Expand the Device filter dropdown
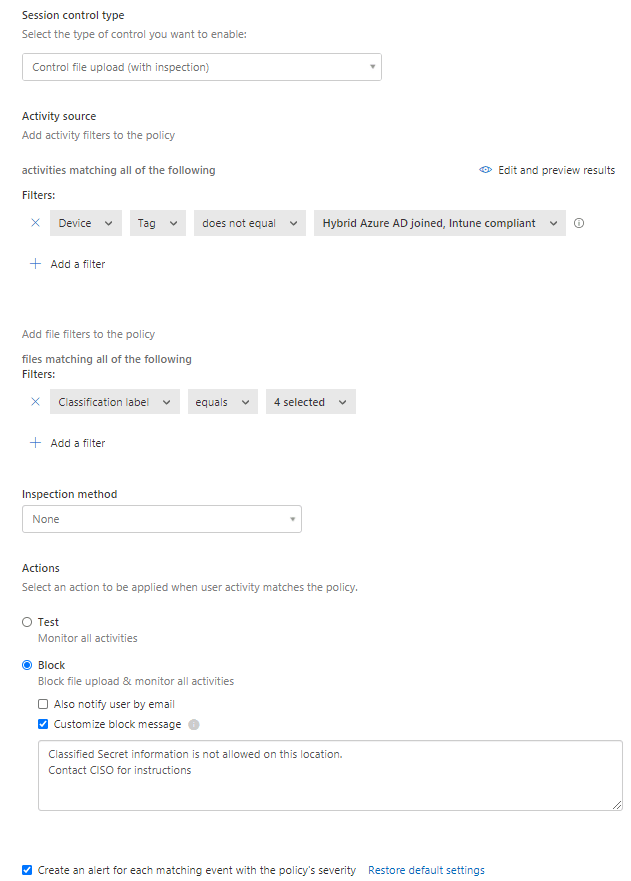 pos(86,223)
